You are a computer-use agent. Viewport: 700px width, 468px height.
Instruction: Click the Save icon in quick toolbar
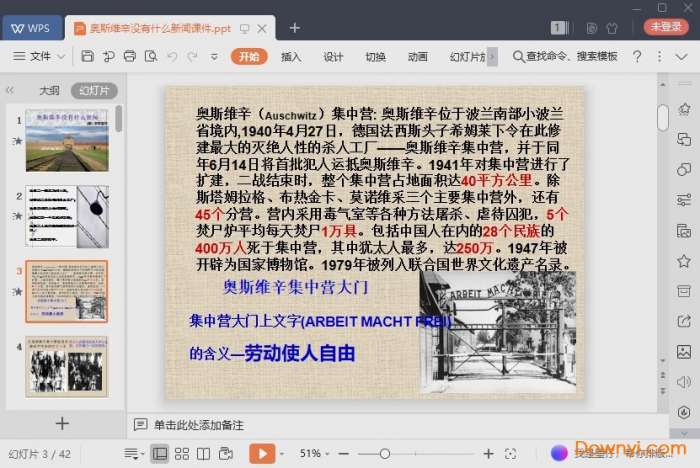(x=89, y=57)
